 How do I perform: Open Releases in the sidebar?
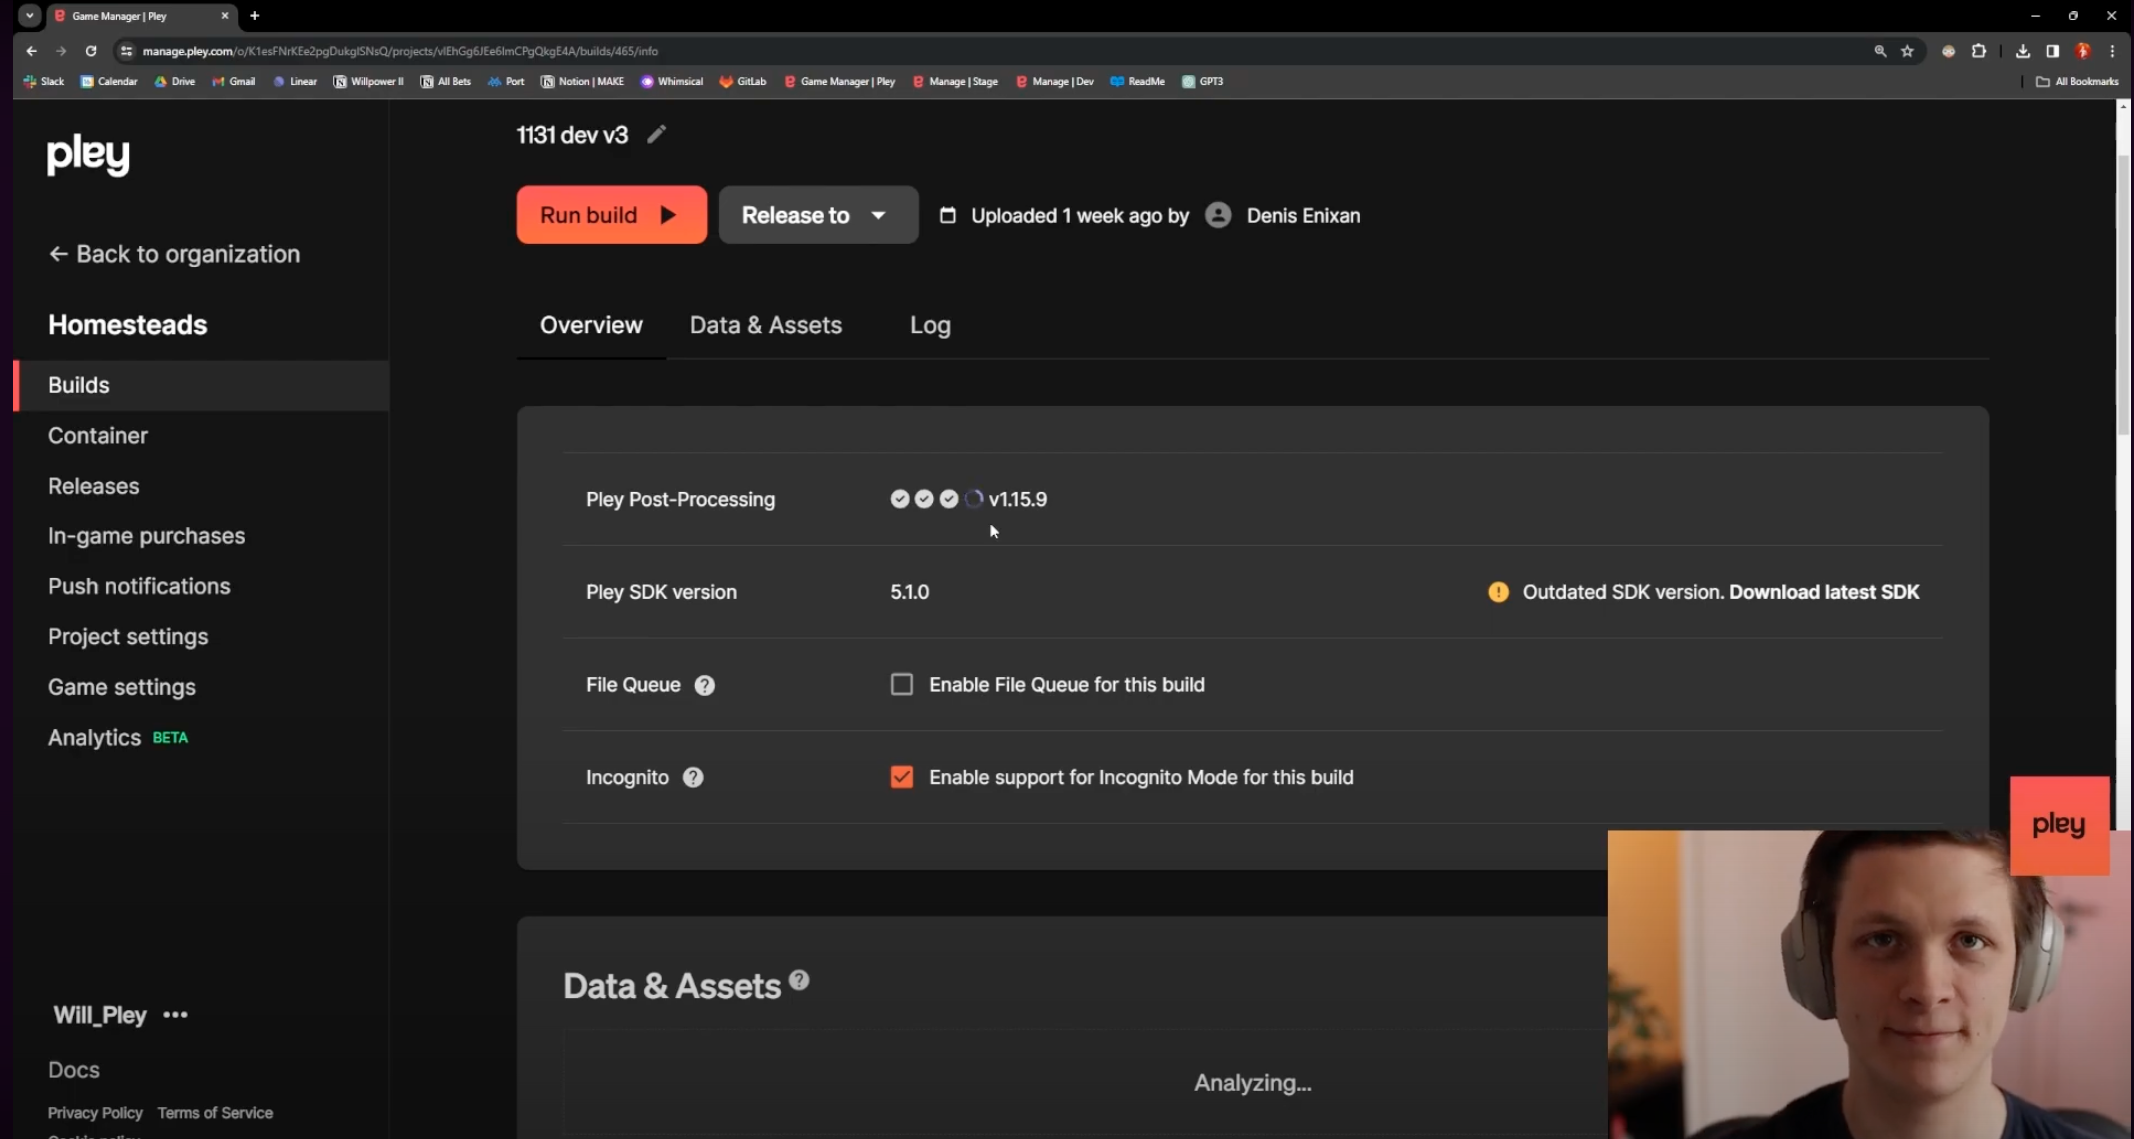tap(94, 486)
